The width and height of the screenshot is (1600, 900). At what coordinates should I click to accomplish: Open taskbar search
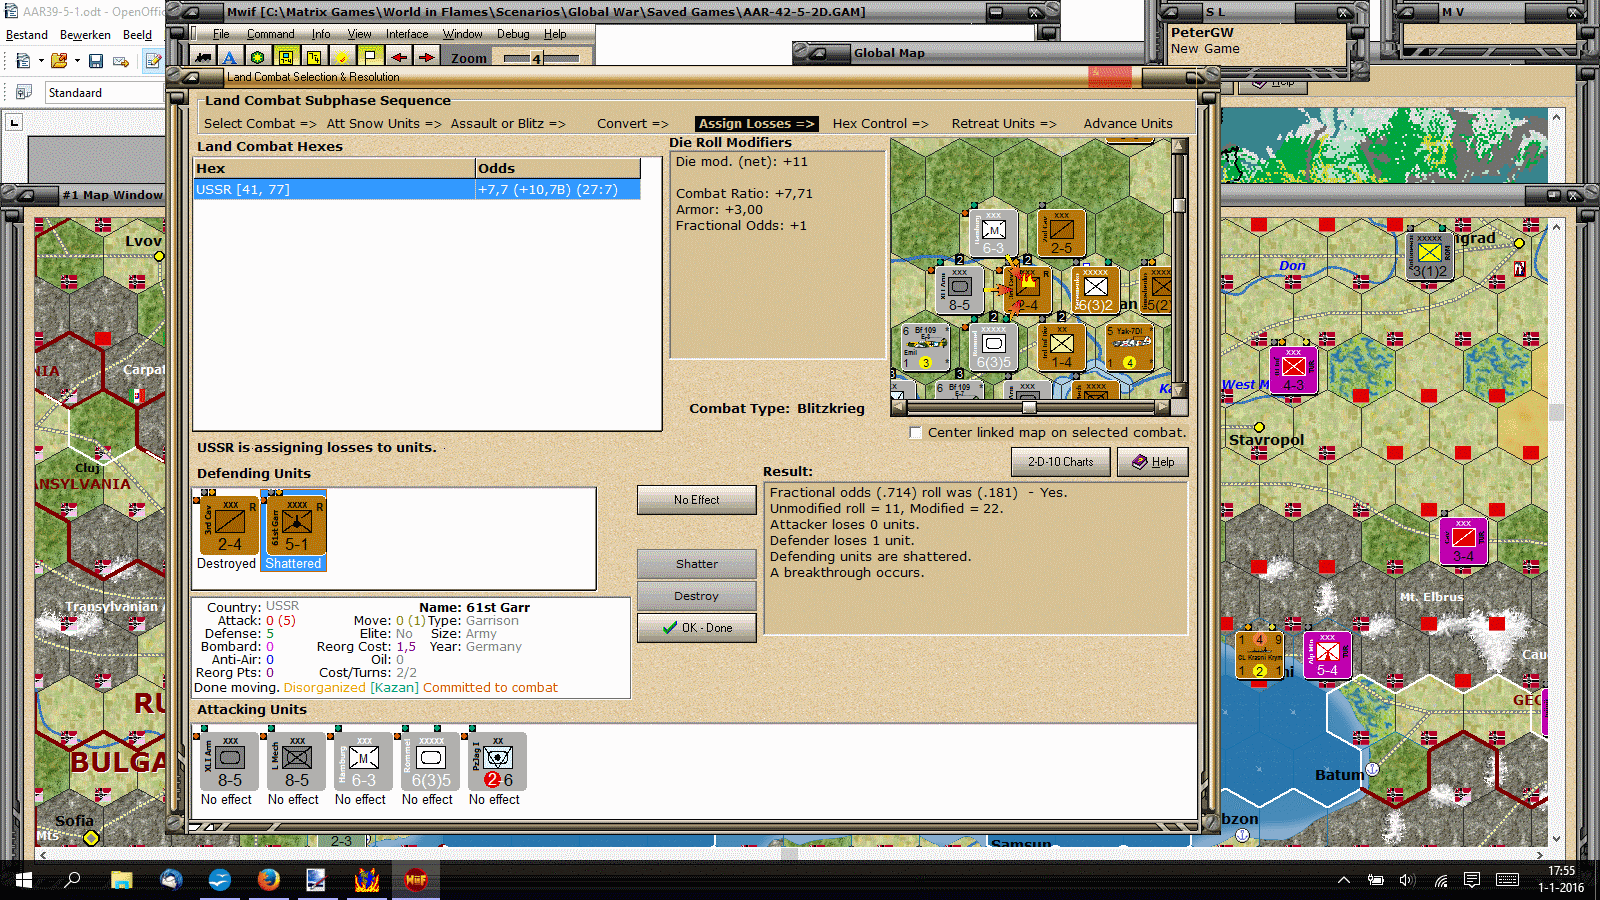[72, 880]
